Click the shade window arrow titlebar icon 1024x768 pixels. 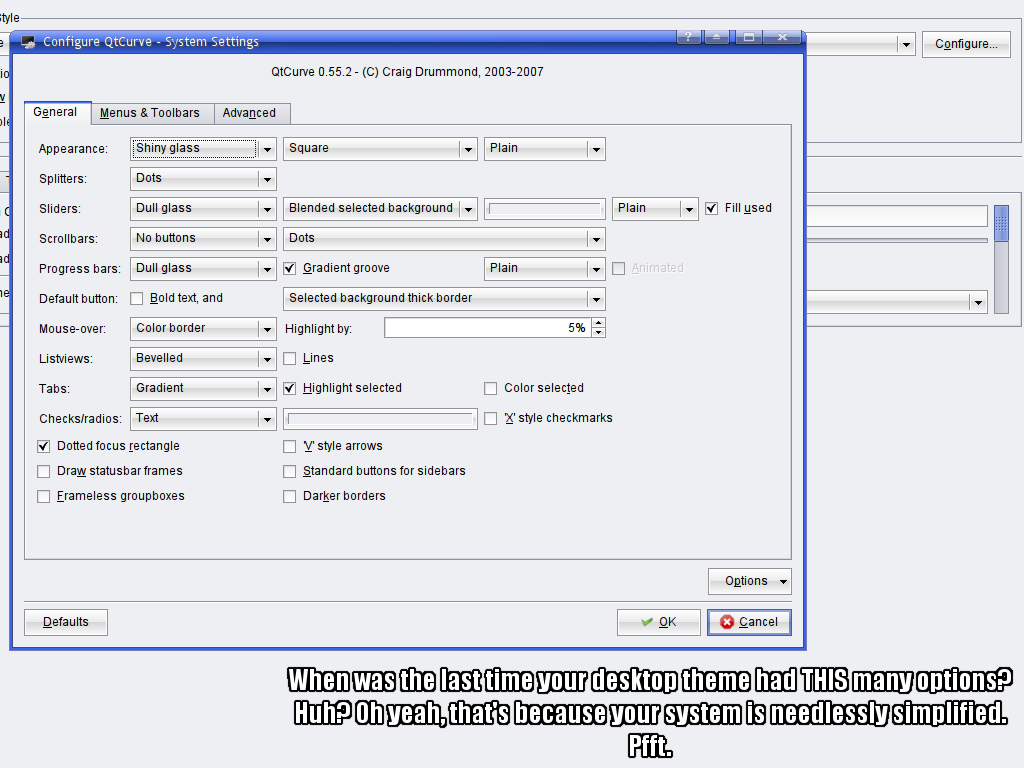coord(716,37)
